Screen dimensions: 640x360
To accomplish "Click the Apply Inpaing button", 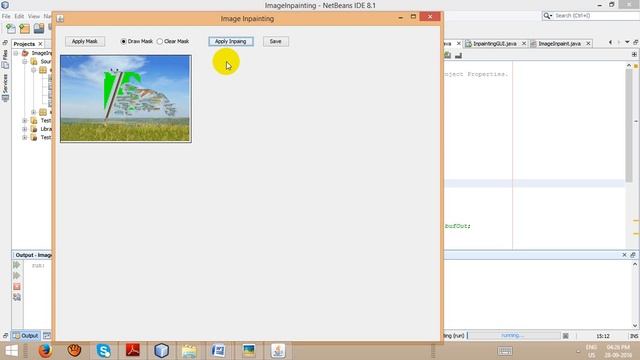I will click(231, 41).
